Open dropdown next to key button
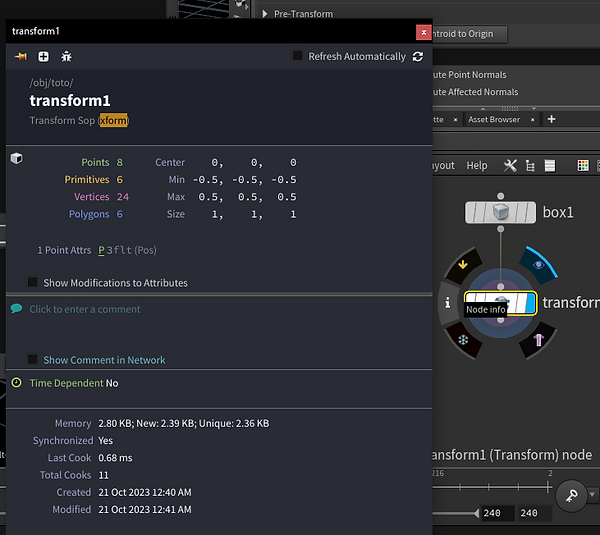Image resolution: width=600 pixels, height=535 pixels. (x=592, y=494)
